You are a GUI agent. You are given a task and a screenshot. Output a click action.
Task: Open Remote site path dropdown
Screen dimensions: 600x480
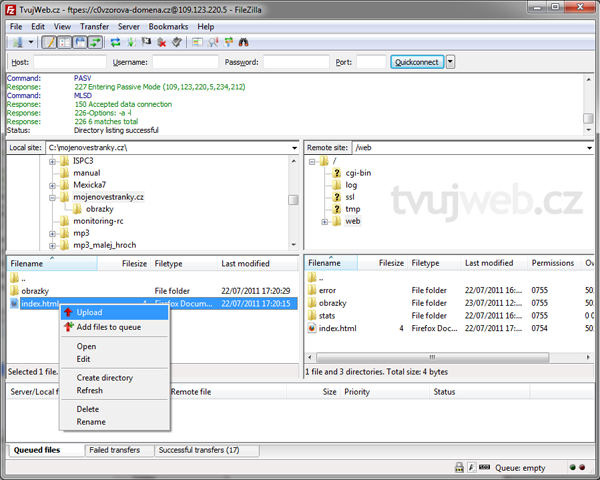point(590,148)
